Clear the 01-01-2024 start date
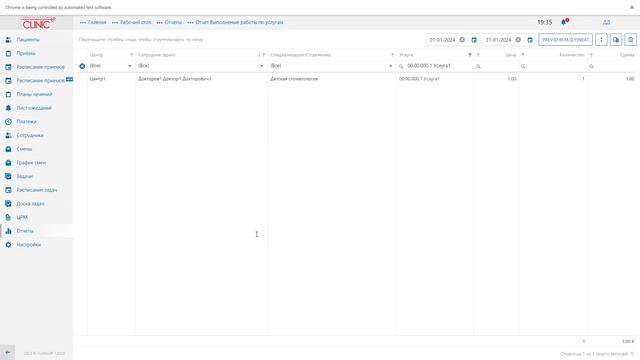The height and width of the screenshot is (360, 640). pos(462,40)
